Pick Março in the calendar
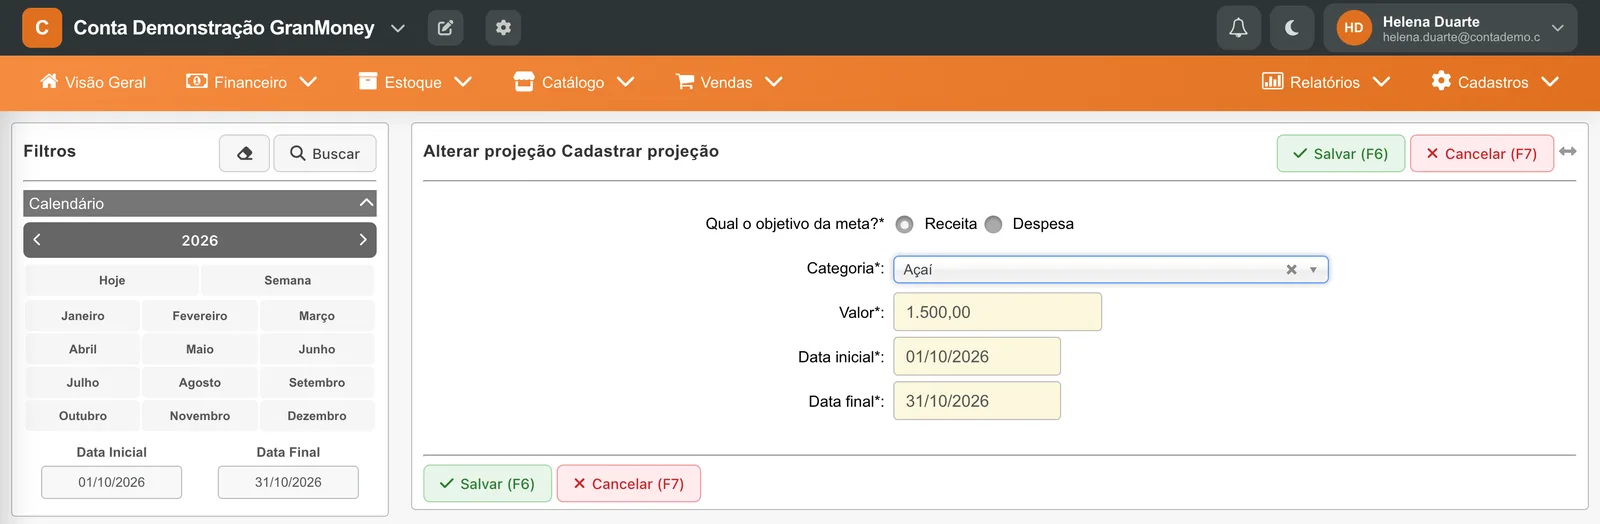 (317, 316)
